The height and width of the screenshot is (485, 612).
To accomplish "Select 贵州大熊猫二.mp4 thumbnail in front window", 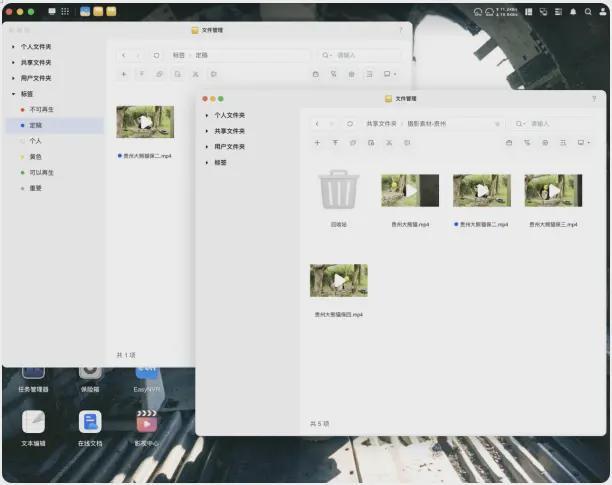I will pos(482,190).
